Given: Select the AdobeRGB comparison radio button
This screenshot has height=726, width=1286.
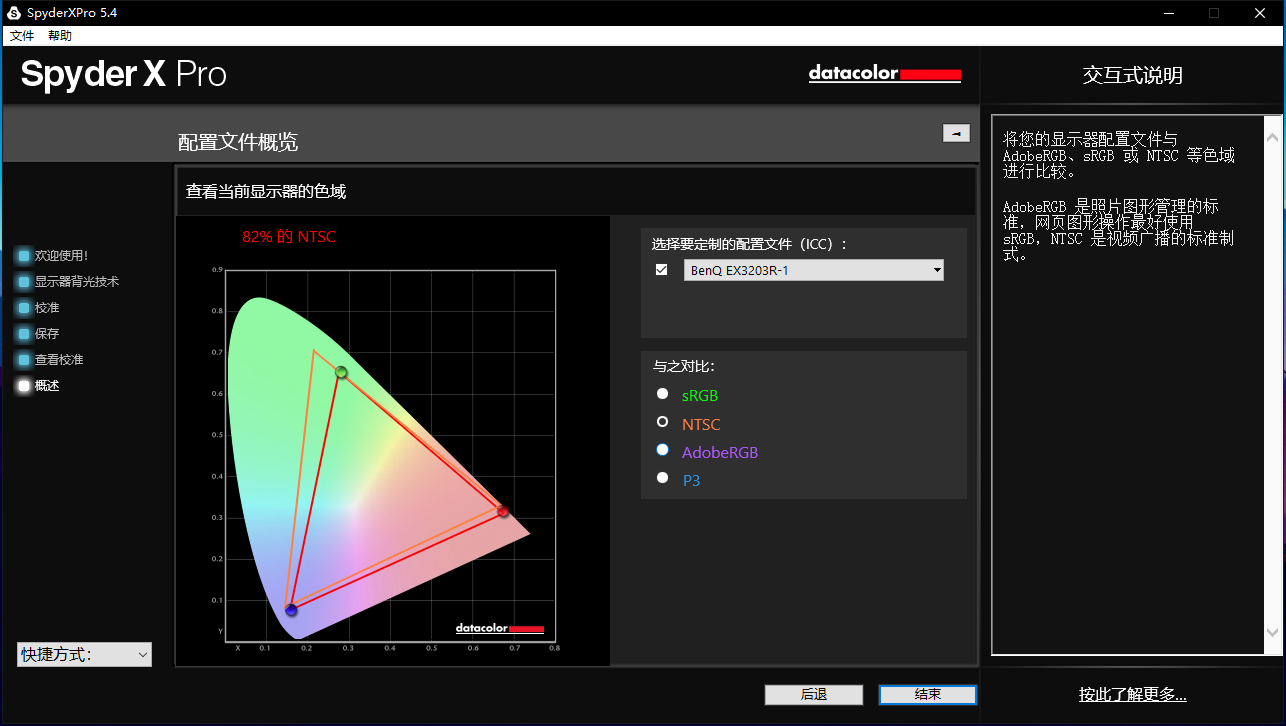Looking at the screenshot, I should point(662,450).
